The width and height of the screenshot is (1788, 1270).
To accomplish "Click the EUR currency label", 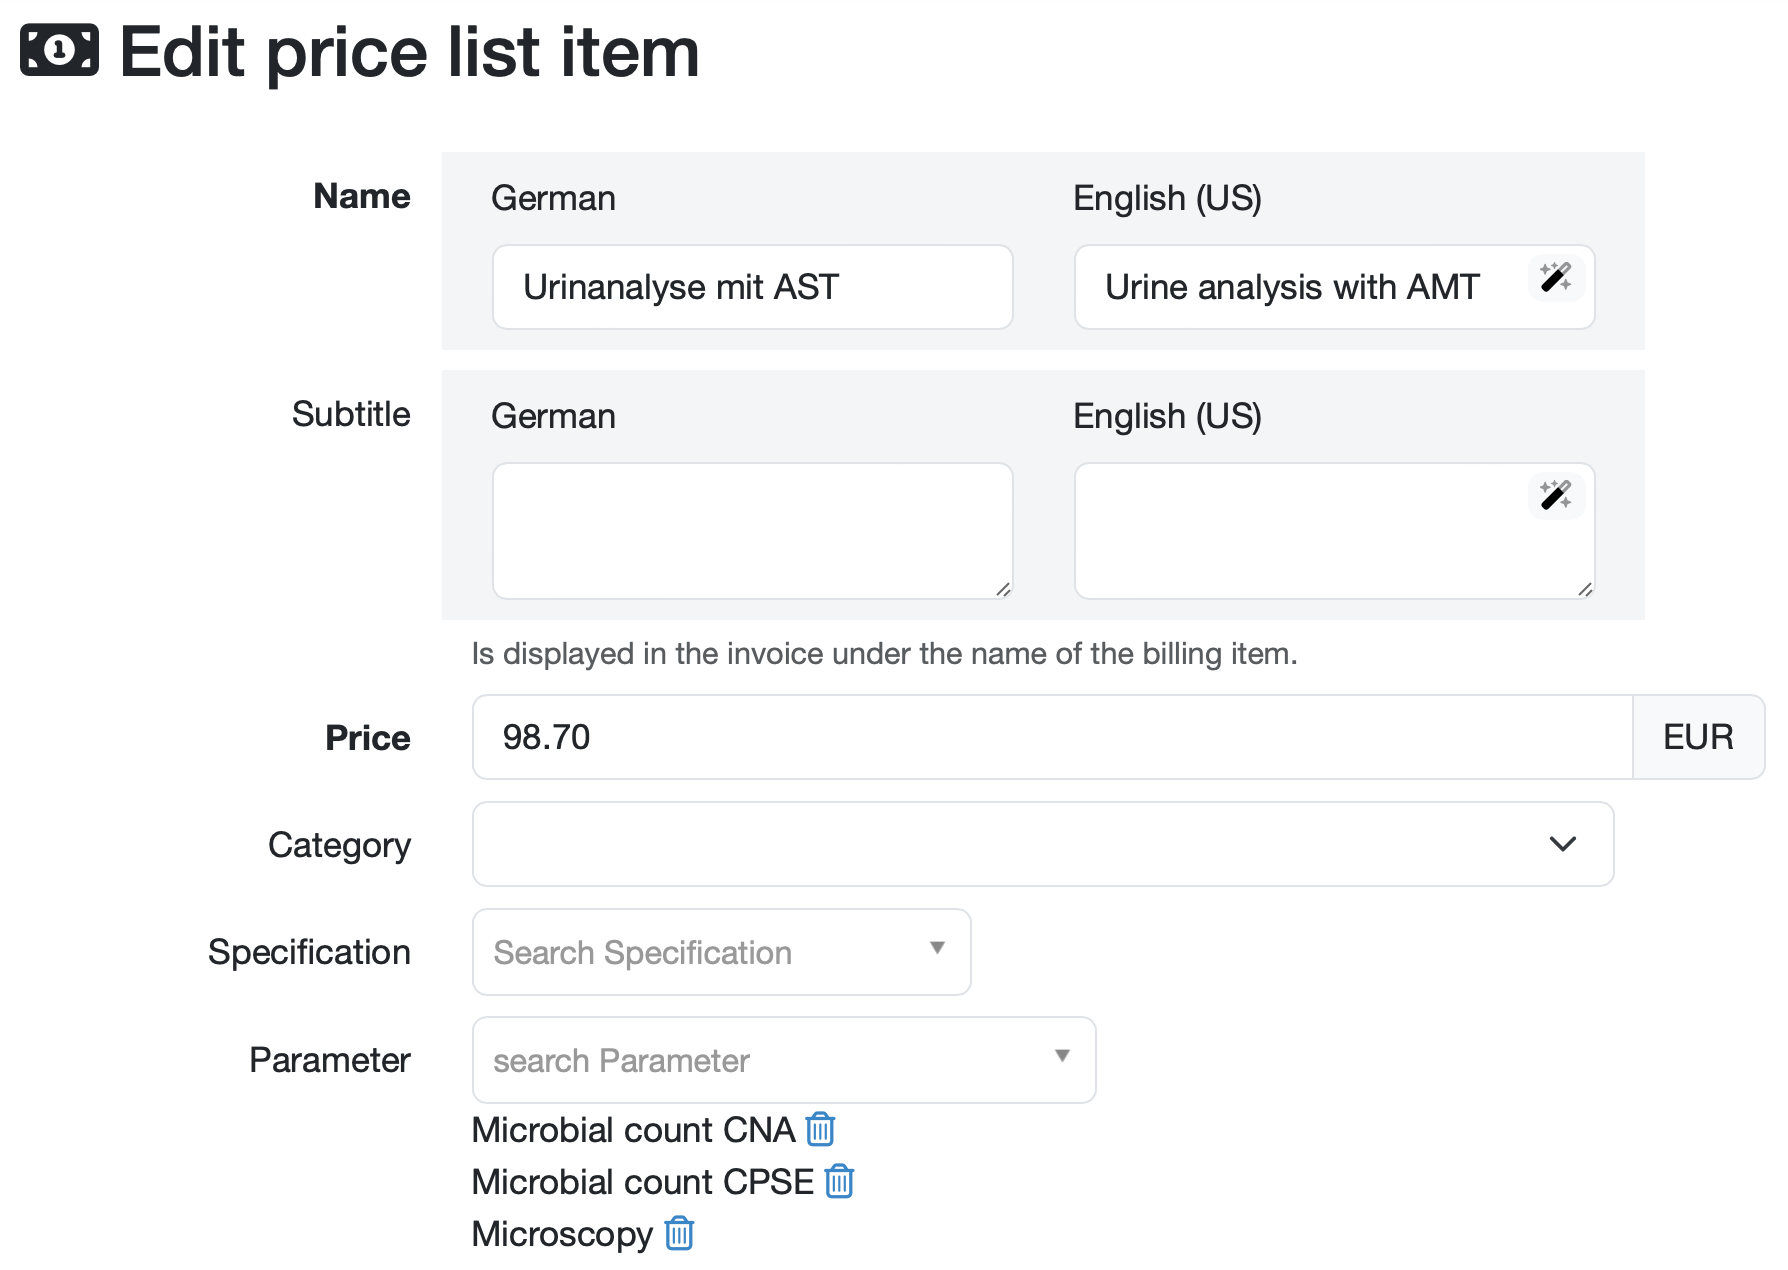I will tap(1698, 737).
